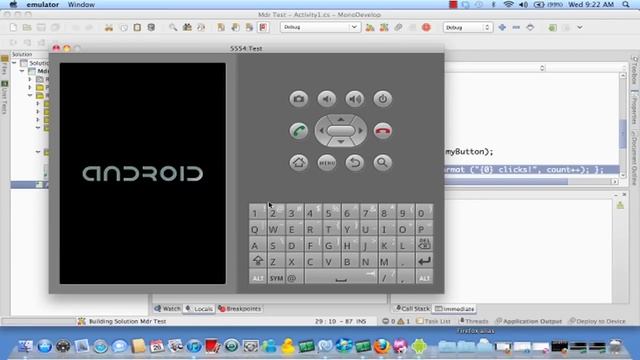Raise volume with emulator volume-up button
Viewport: 640px width, 360px height.
355,99
